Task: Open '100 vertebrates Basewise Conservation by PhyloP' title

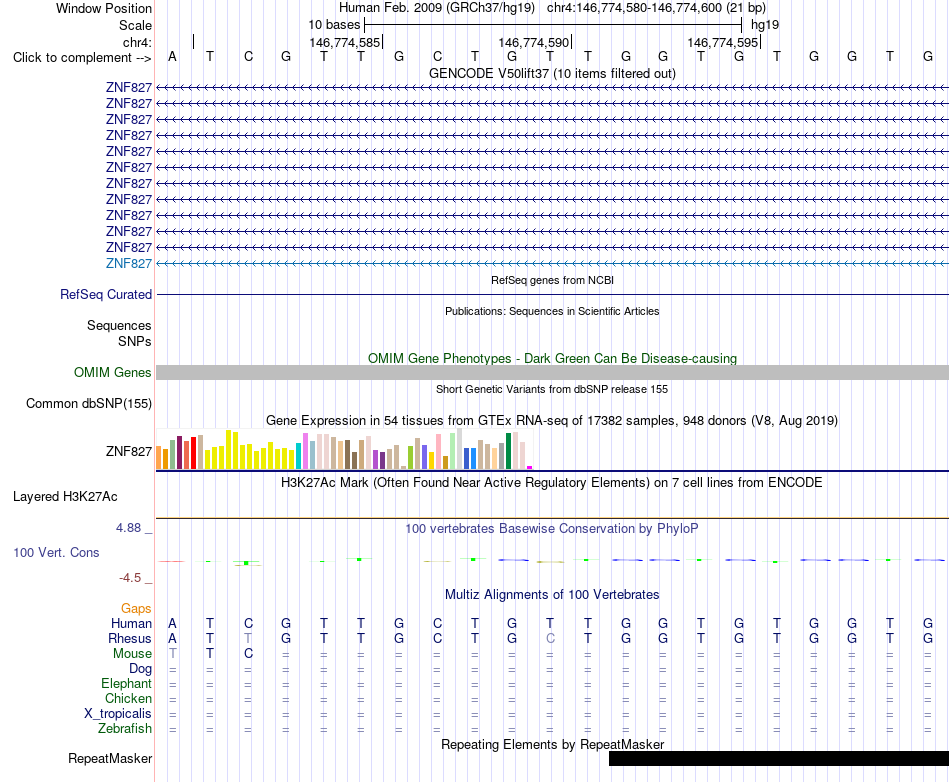Action: pyautogui.click(x=552, y=529)
